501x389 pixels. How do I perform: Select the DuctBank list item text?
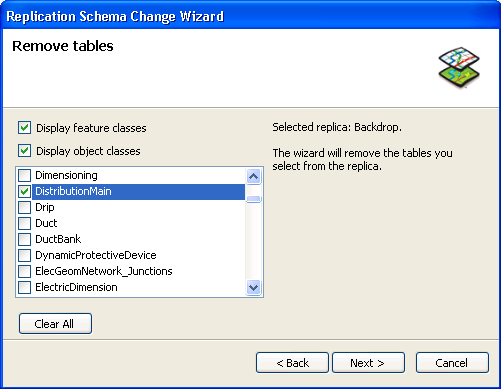click(x=58, y=239)
